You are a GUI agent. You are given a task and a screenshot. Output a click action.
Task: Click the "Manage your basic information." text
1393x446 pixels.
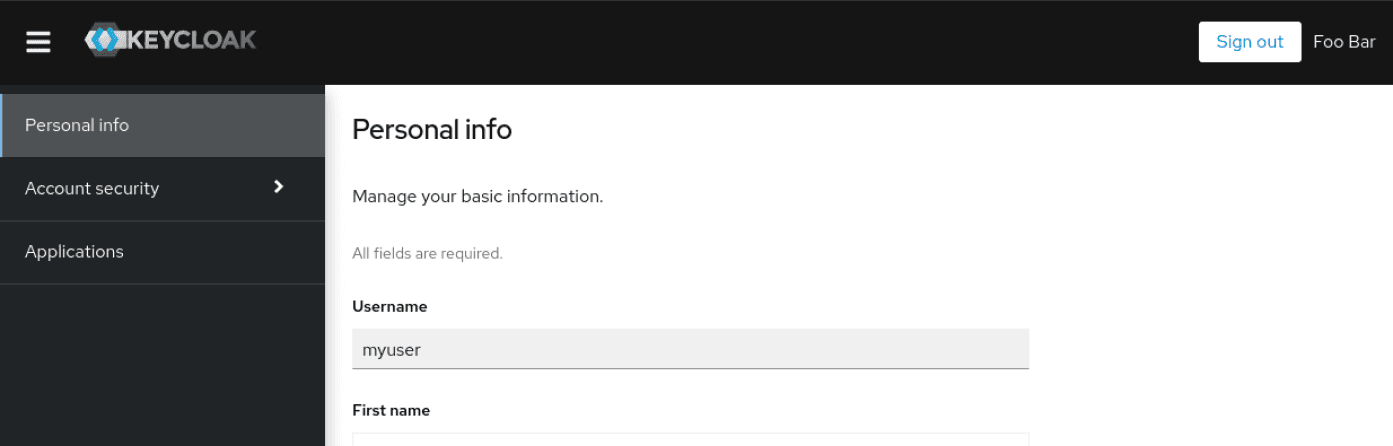point(477,196)
